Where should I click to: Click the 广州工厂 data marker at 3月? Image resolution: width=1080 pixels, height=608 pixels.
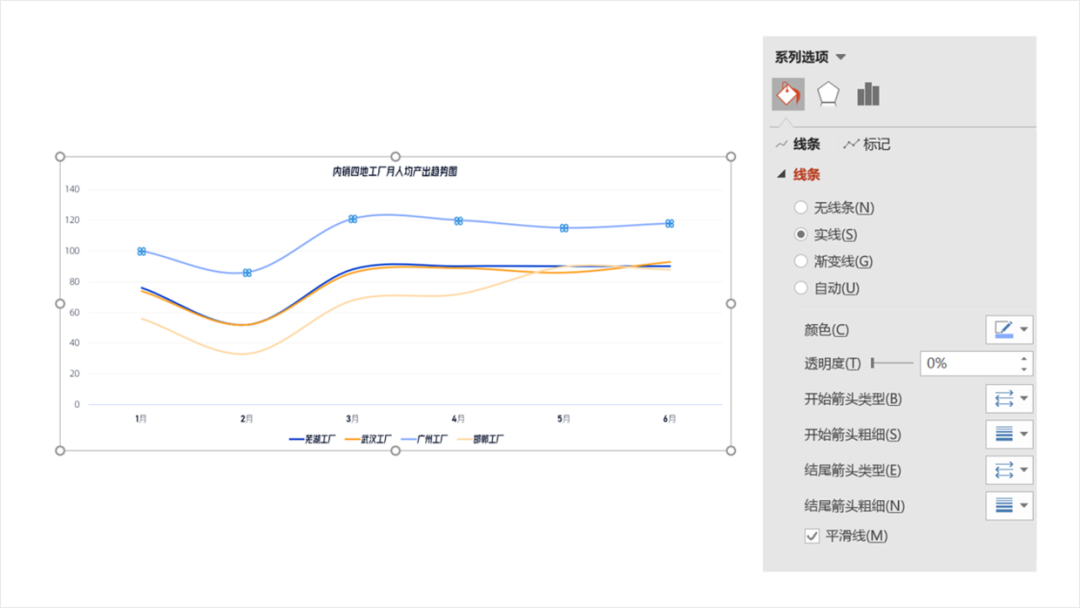[353, 219]
